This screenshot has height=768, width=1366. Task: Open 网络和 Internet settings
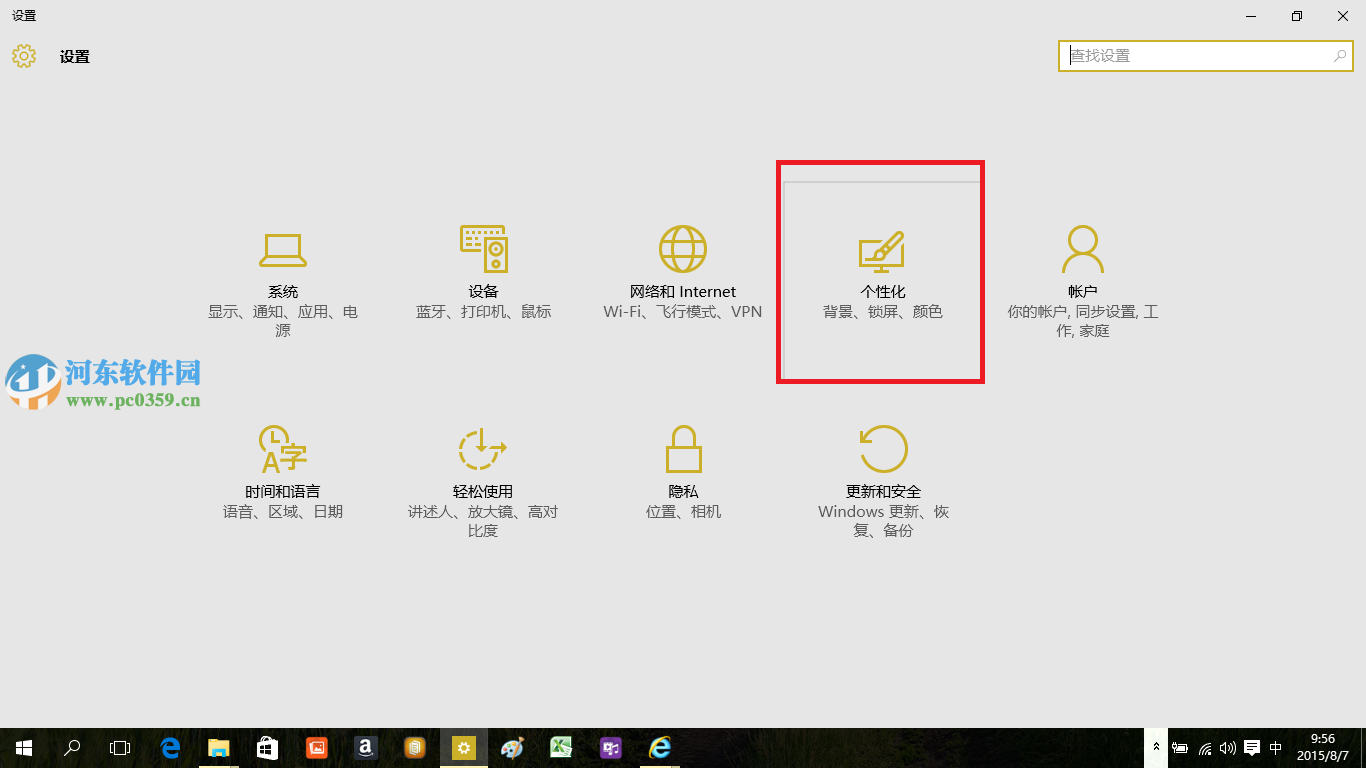pos(683,270)
